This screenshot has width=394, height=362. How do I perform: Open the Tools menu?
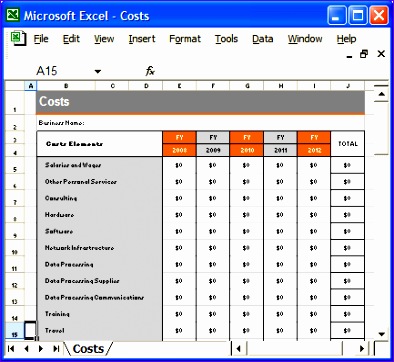pos(226,39)
